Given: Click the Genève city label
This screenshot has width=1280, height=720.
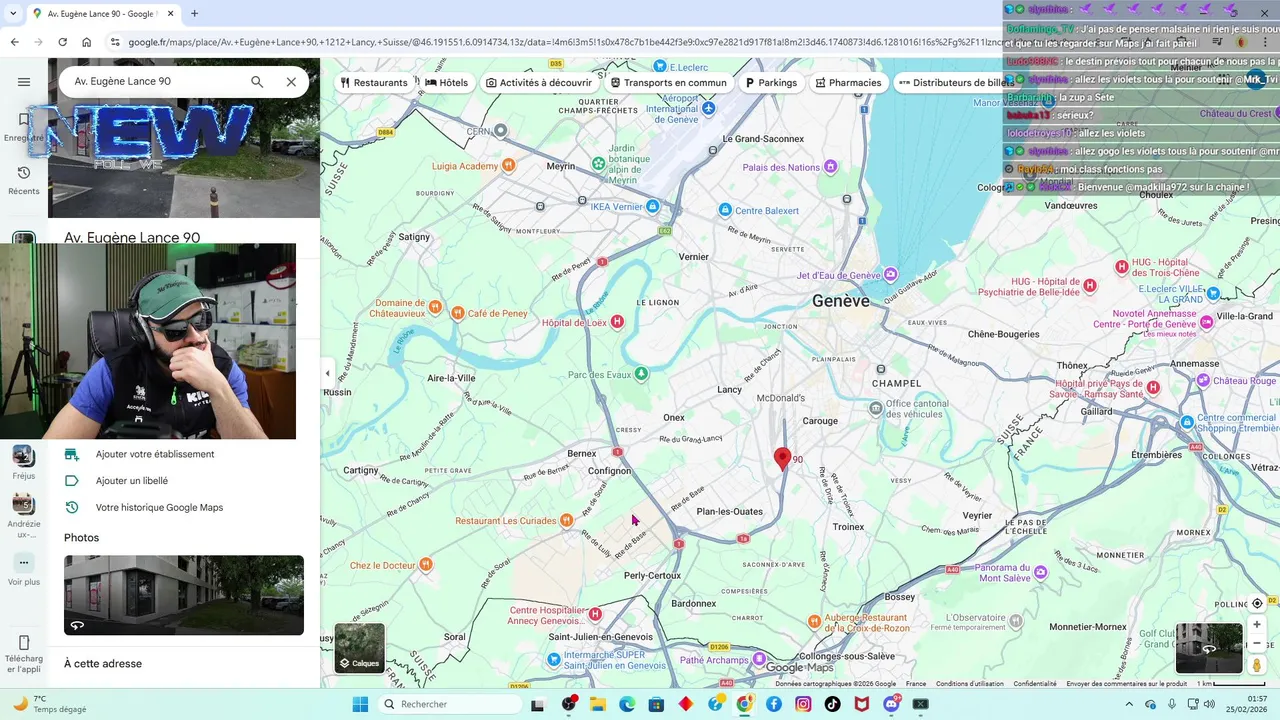Looking at the screenshot, I should 841,301.
